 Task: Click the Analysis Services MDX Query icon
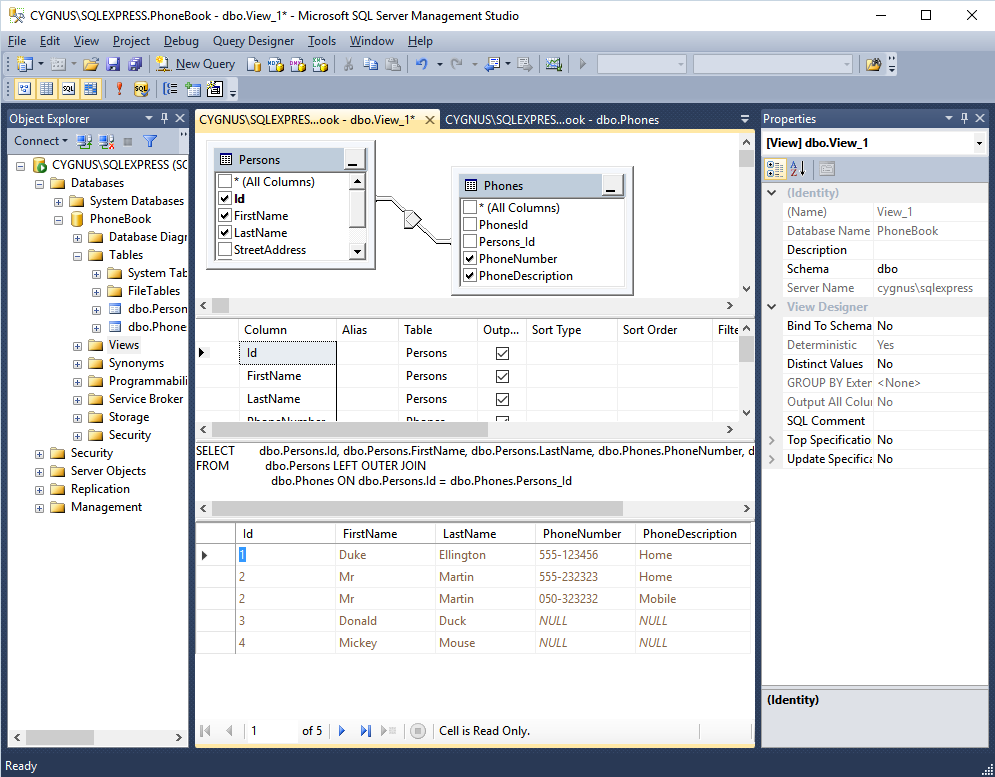pyautogui.click(x=276, y=64)
